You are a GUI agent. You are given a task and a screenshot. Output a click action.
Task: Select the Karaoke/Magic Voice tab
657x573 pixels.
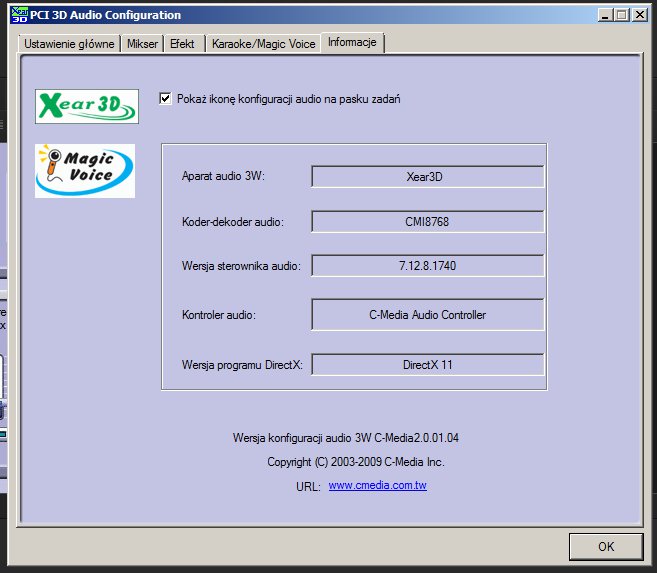point(263,44)
